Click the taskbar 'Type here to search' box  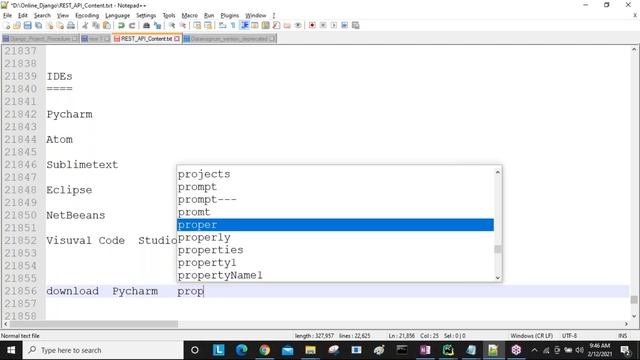pyautogui.click(x=103, y=350)
